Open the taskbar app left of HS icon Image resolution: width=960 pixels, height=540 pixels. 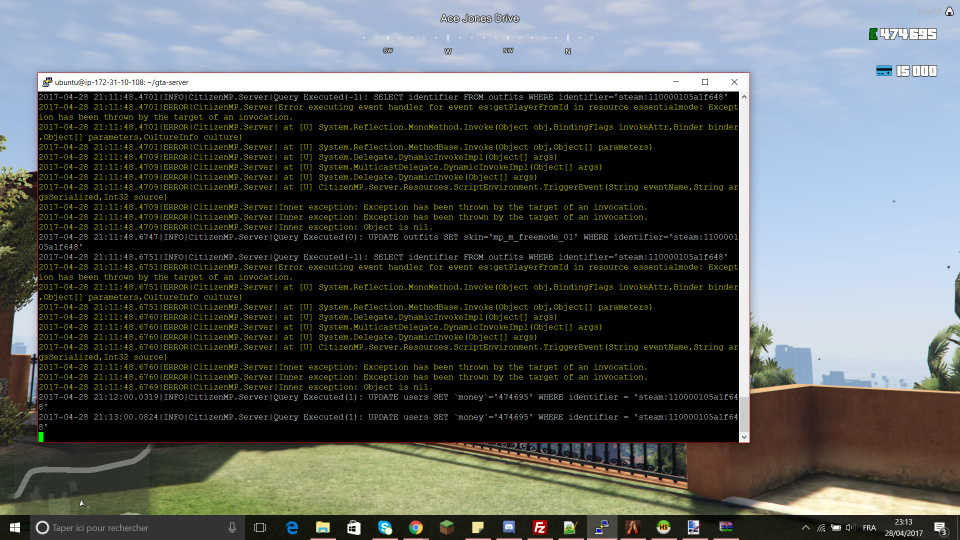click(x=632, y=527)
